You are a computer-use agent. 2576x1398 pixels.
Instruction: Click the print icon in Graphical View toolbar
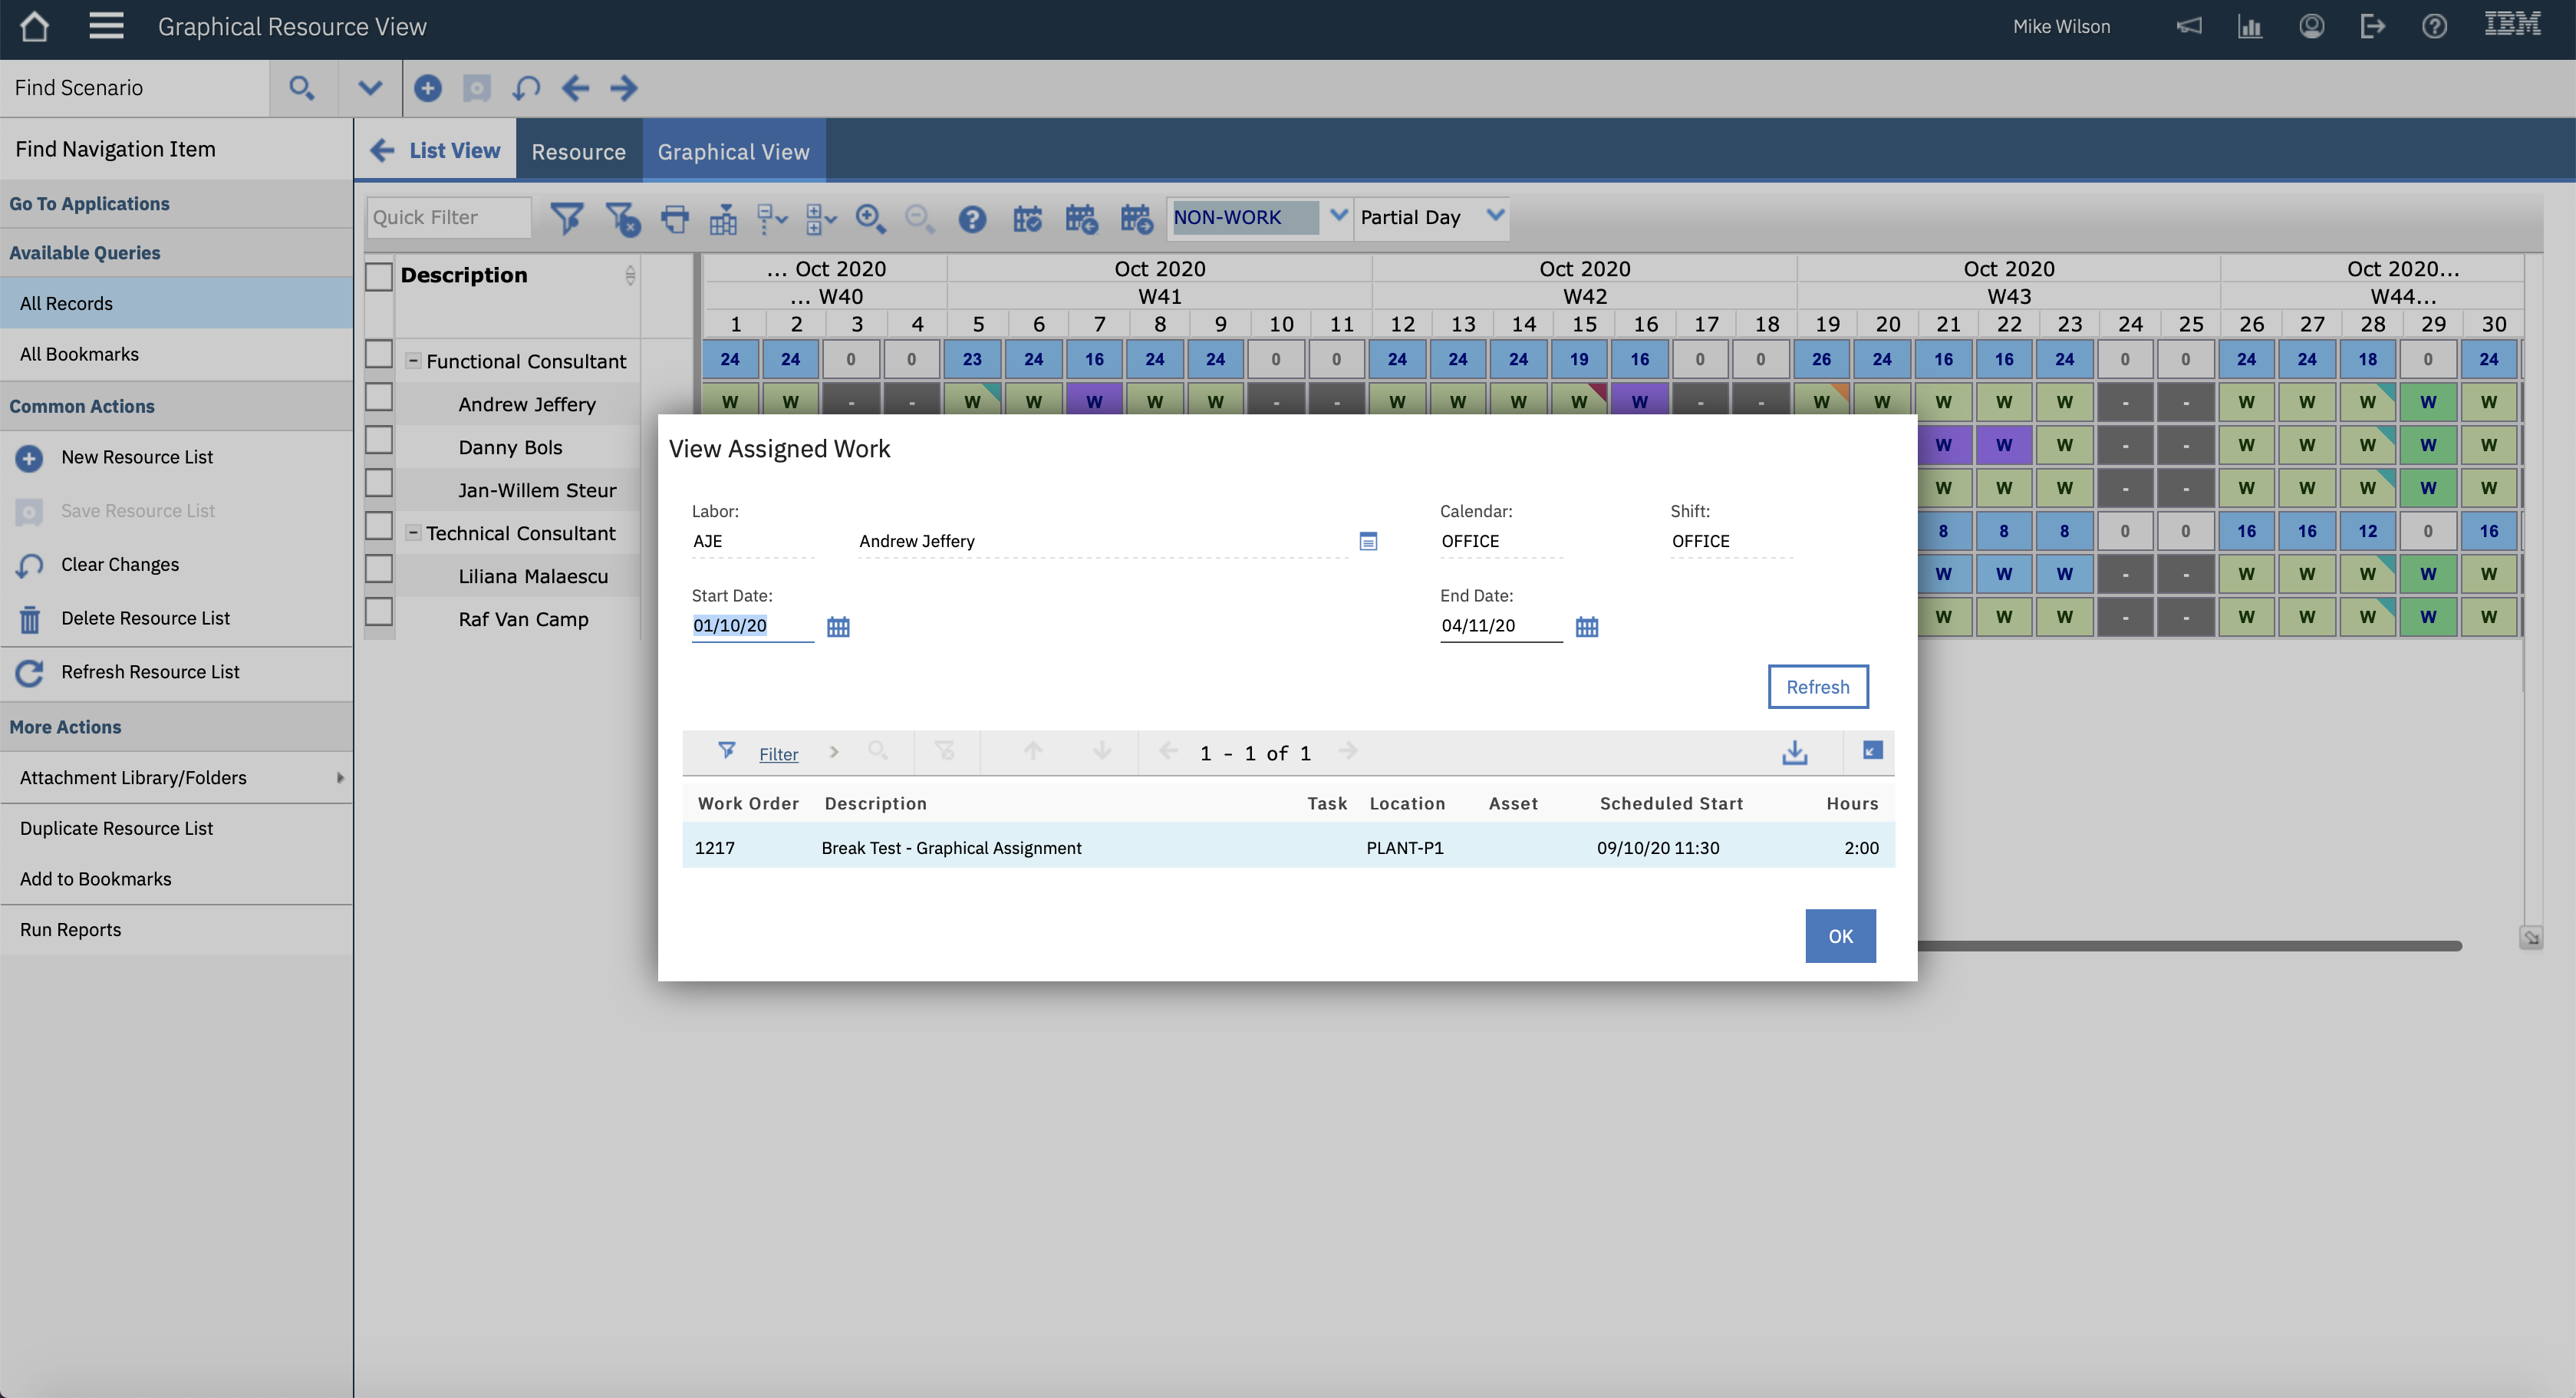[675, 218]
